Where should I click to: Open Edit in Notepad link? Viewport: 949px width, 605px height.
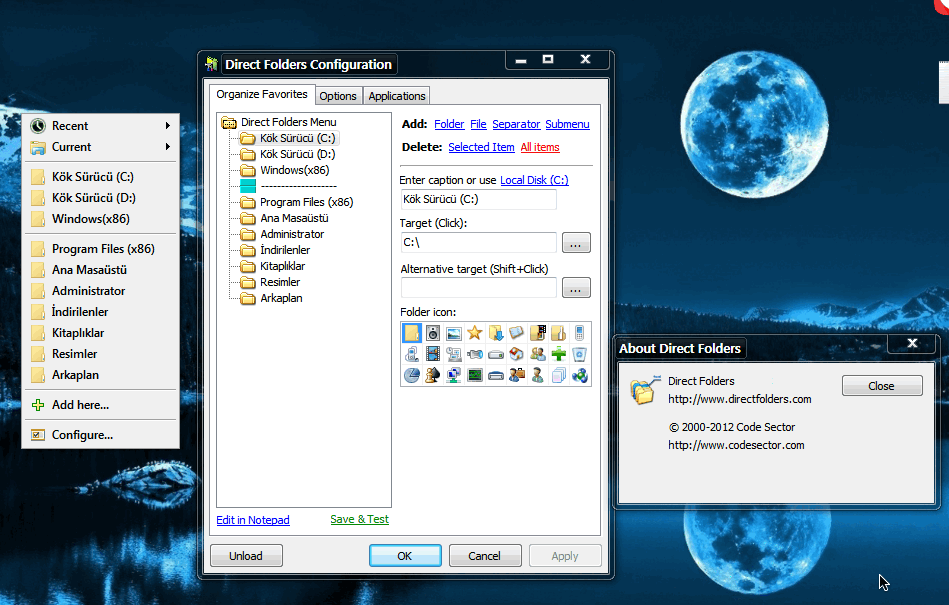[x=253, y=520]
